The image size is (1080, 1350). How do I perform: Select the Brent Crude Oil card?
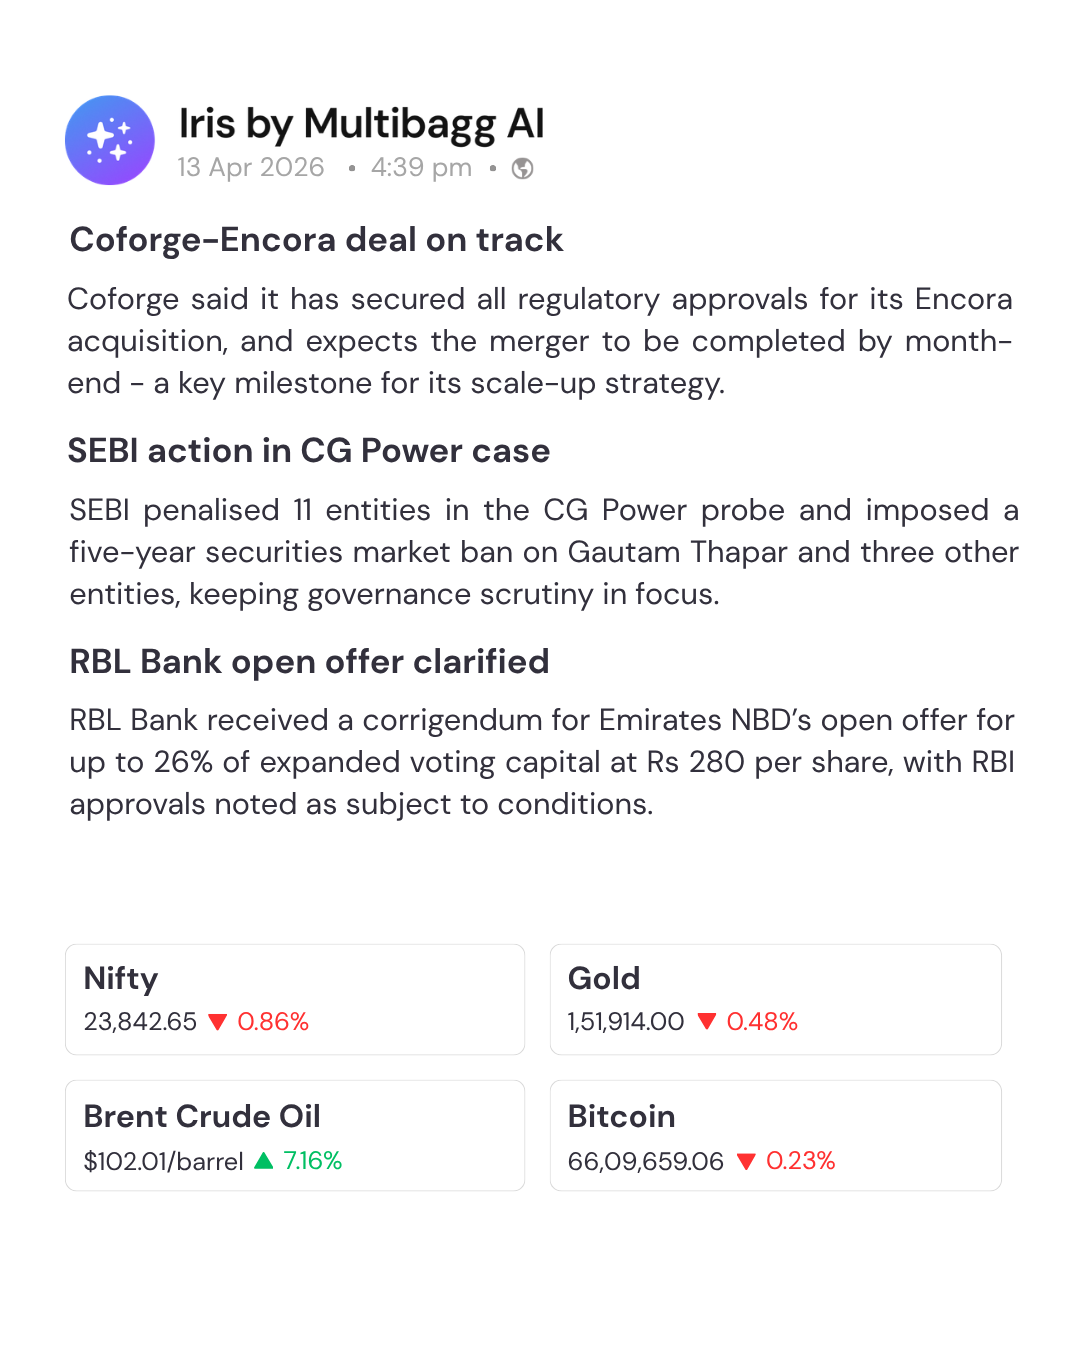[295, 1135]
